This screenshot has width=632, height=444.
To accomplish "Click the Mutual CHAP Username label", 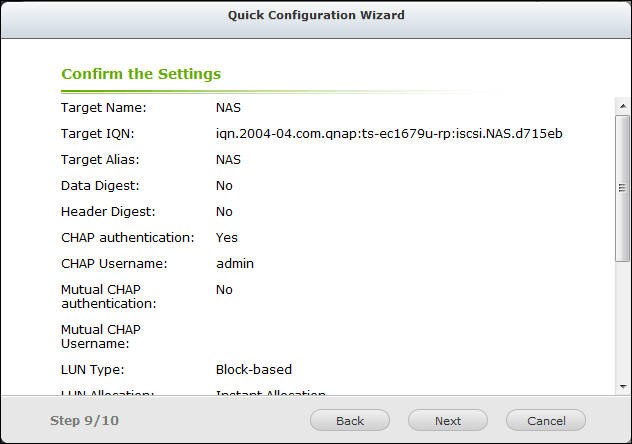I will [x=101, y=336].
